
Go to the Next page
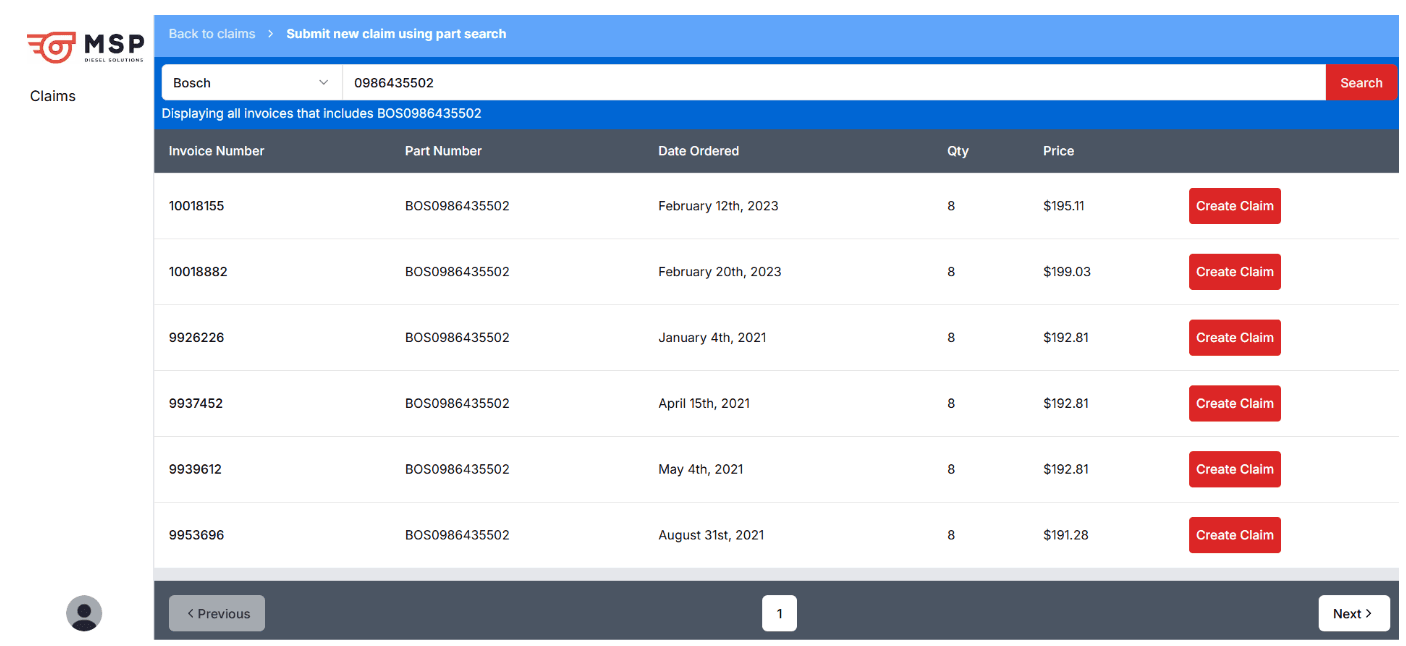[x=1353, y=614]
